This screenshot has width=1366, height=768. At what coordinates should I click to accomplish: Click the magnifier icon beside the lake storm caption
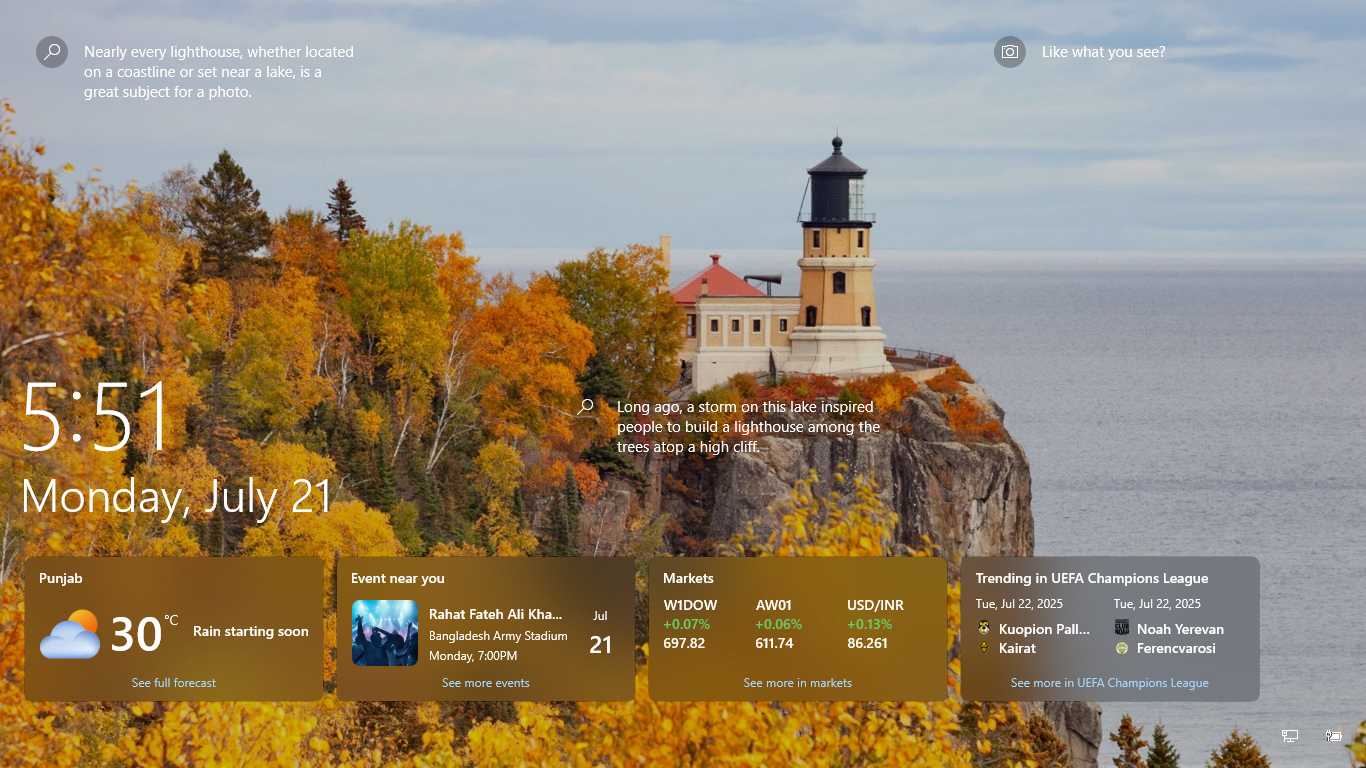(586, 406)
